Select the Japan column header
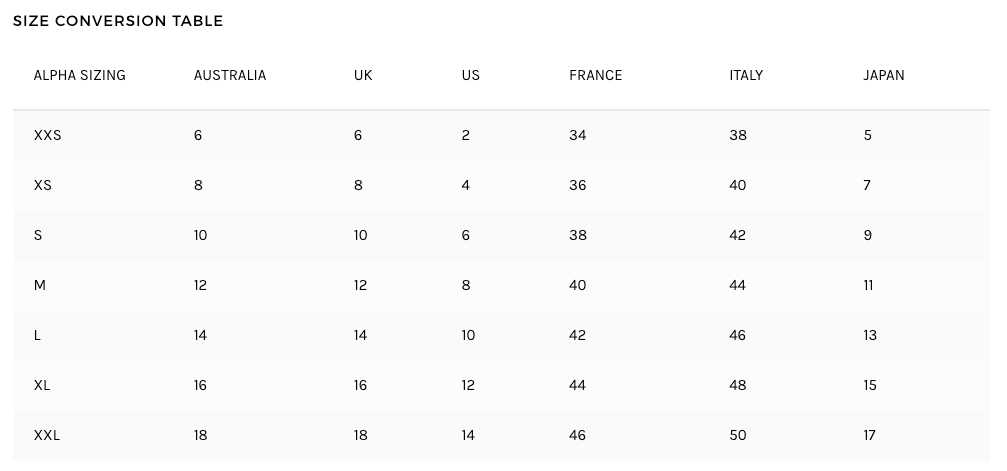 coord(884,75)
